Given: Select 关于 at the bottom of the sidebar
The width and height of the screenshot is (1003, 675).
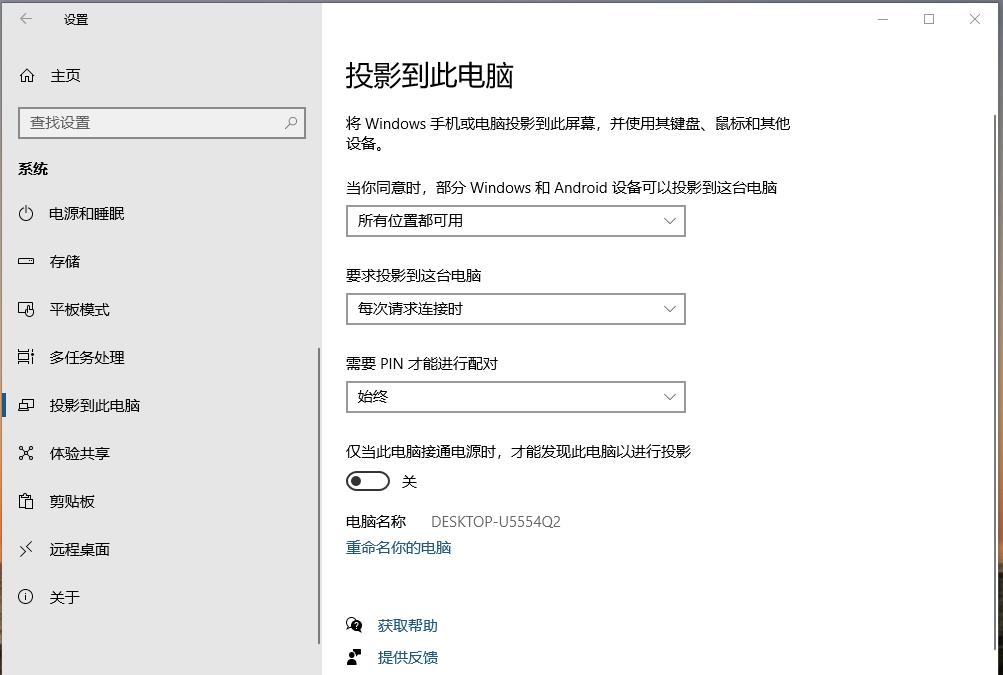Looking at the screenshot, I should click(63, 597).
